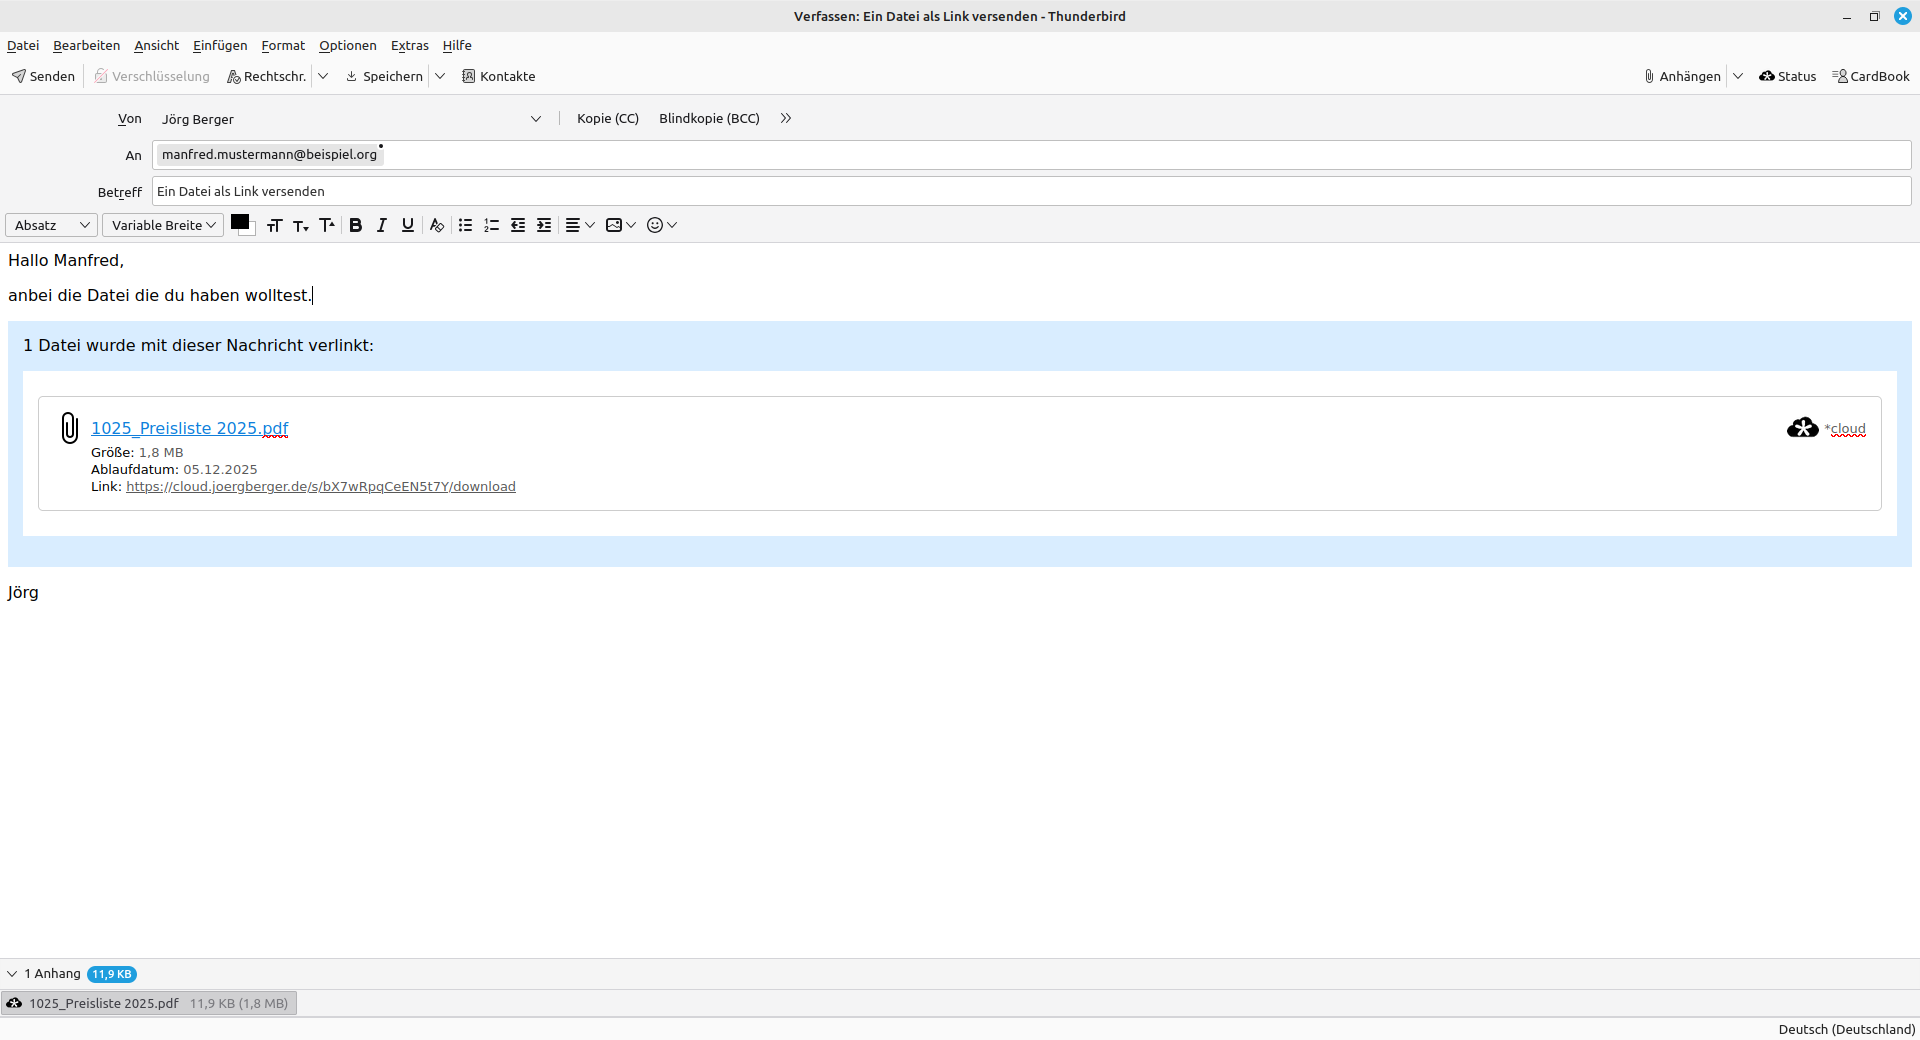
Task: Decrease the font size
Action: 300,225
